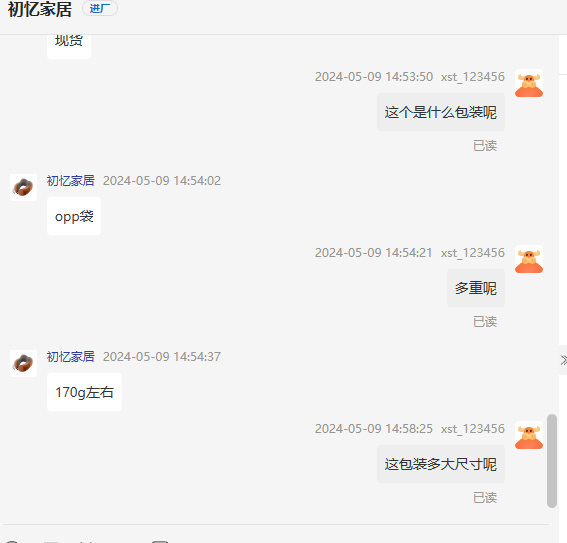Image resolution: width=567 pixels, height=543 pixels.
Task: Click the 已读 status under 多重呢
Action: pos(485,322)
